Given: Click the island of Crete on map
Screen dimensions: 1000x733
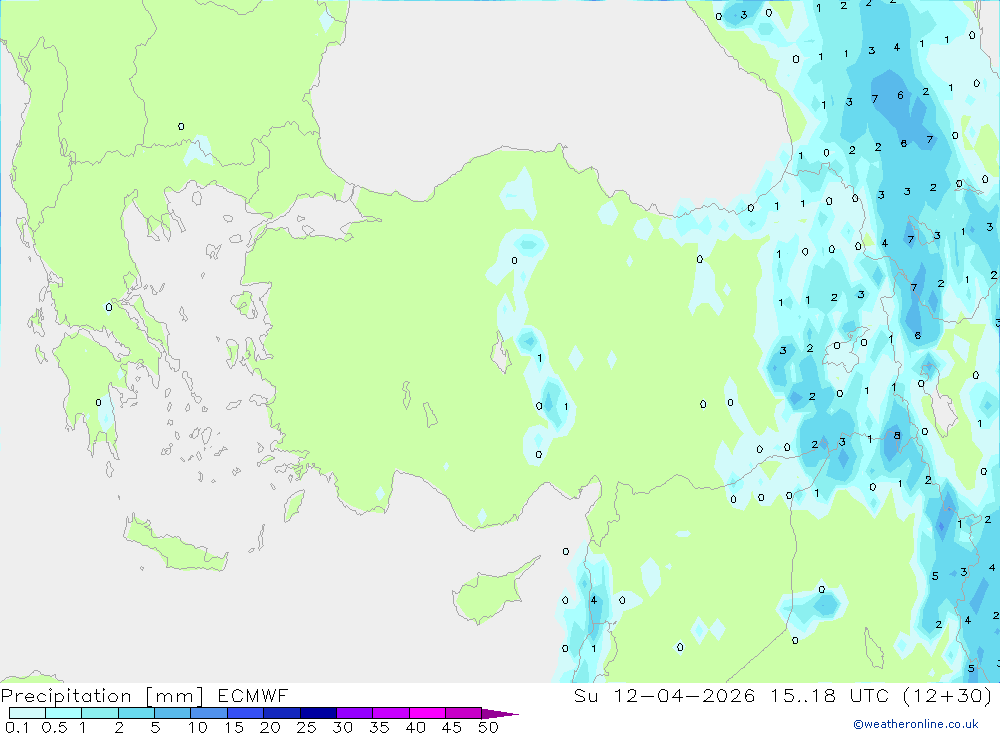Looking at the screenshot, I should pyautogui.click(x=173, y=544).
